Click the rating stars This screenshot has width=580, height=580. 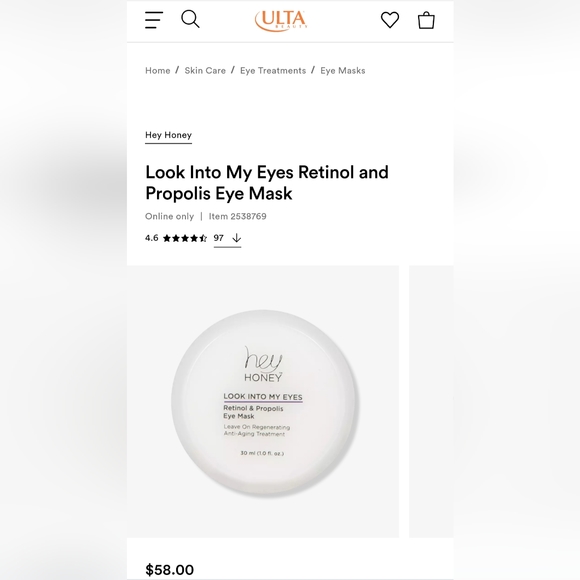coord(185,238)
